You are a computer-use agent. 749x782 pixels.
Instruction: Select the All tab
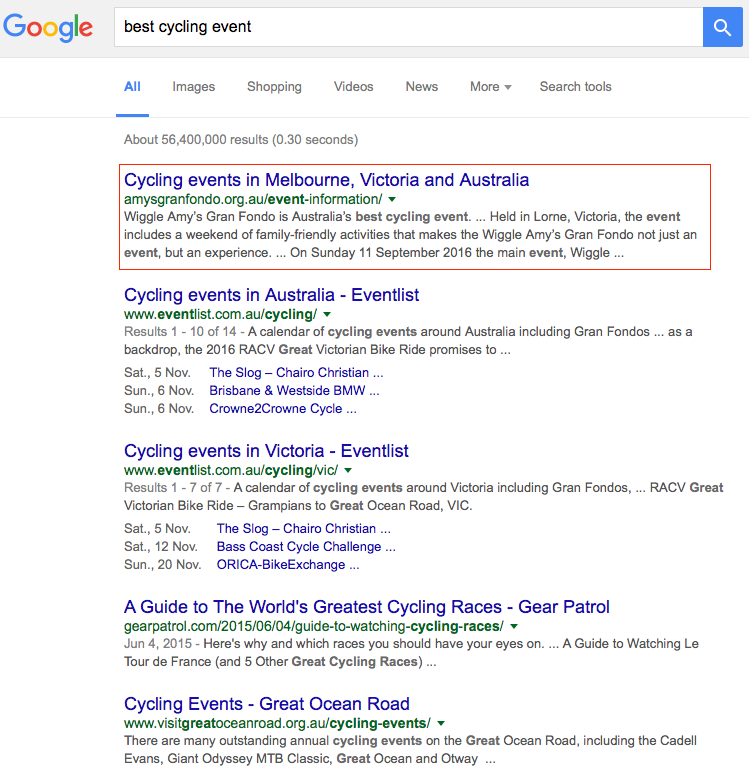132,87
